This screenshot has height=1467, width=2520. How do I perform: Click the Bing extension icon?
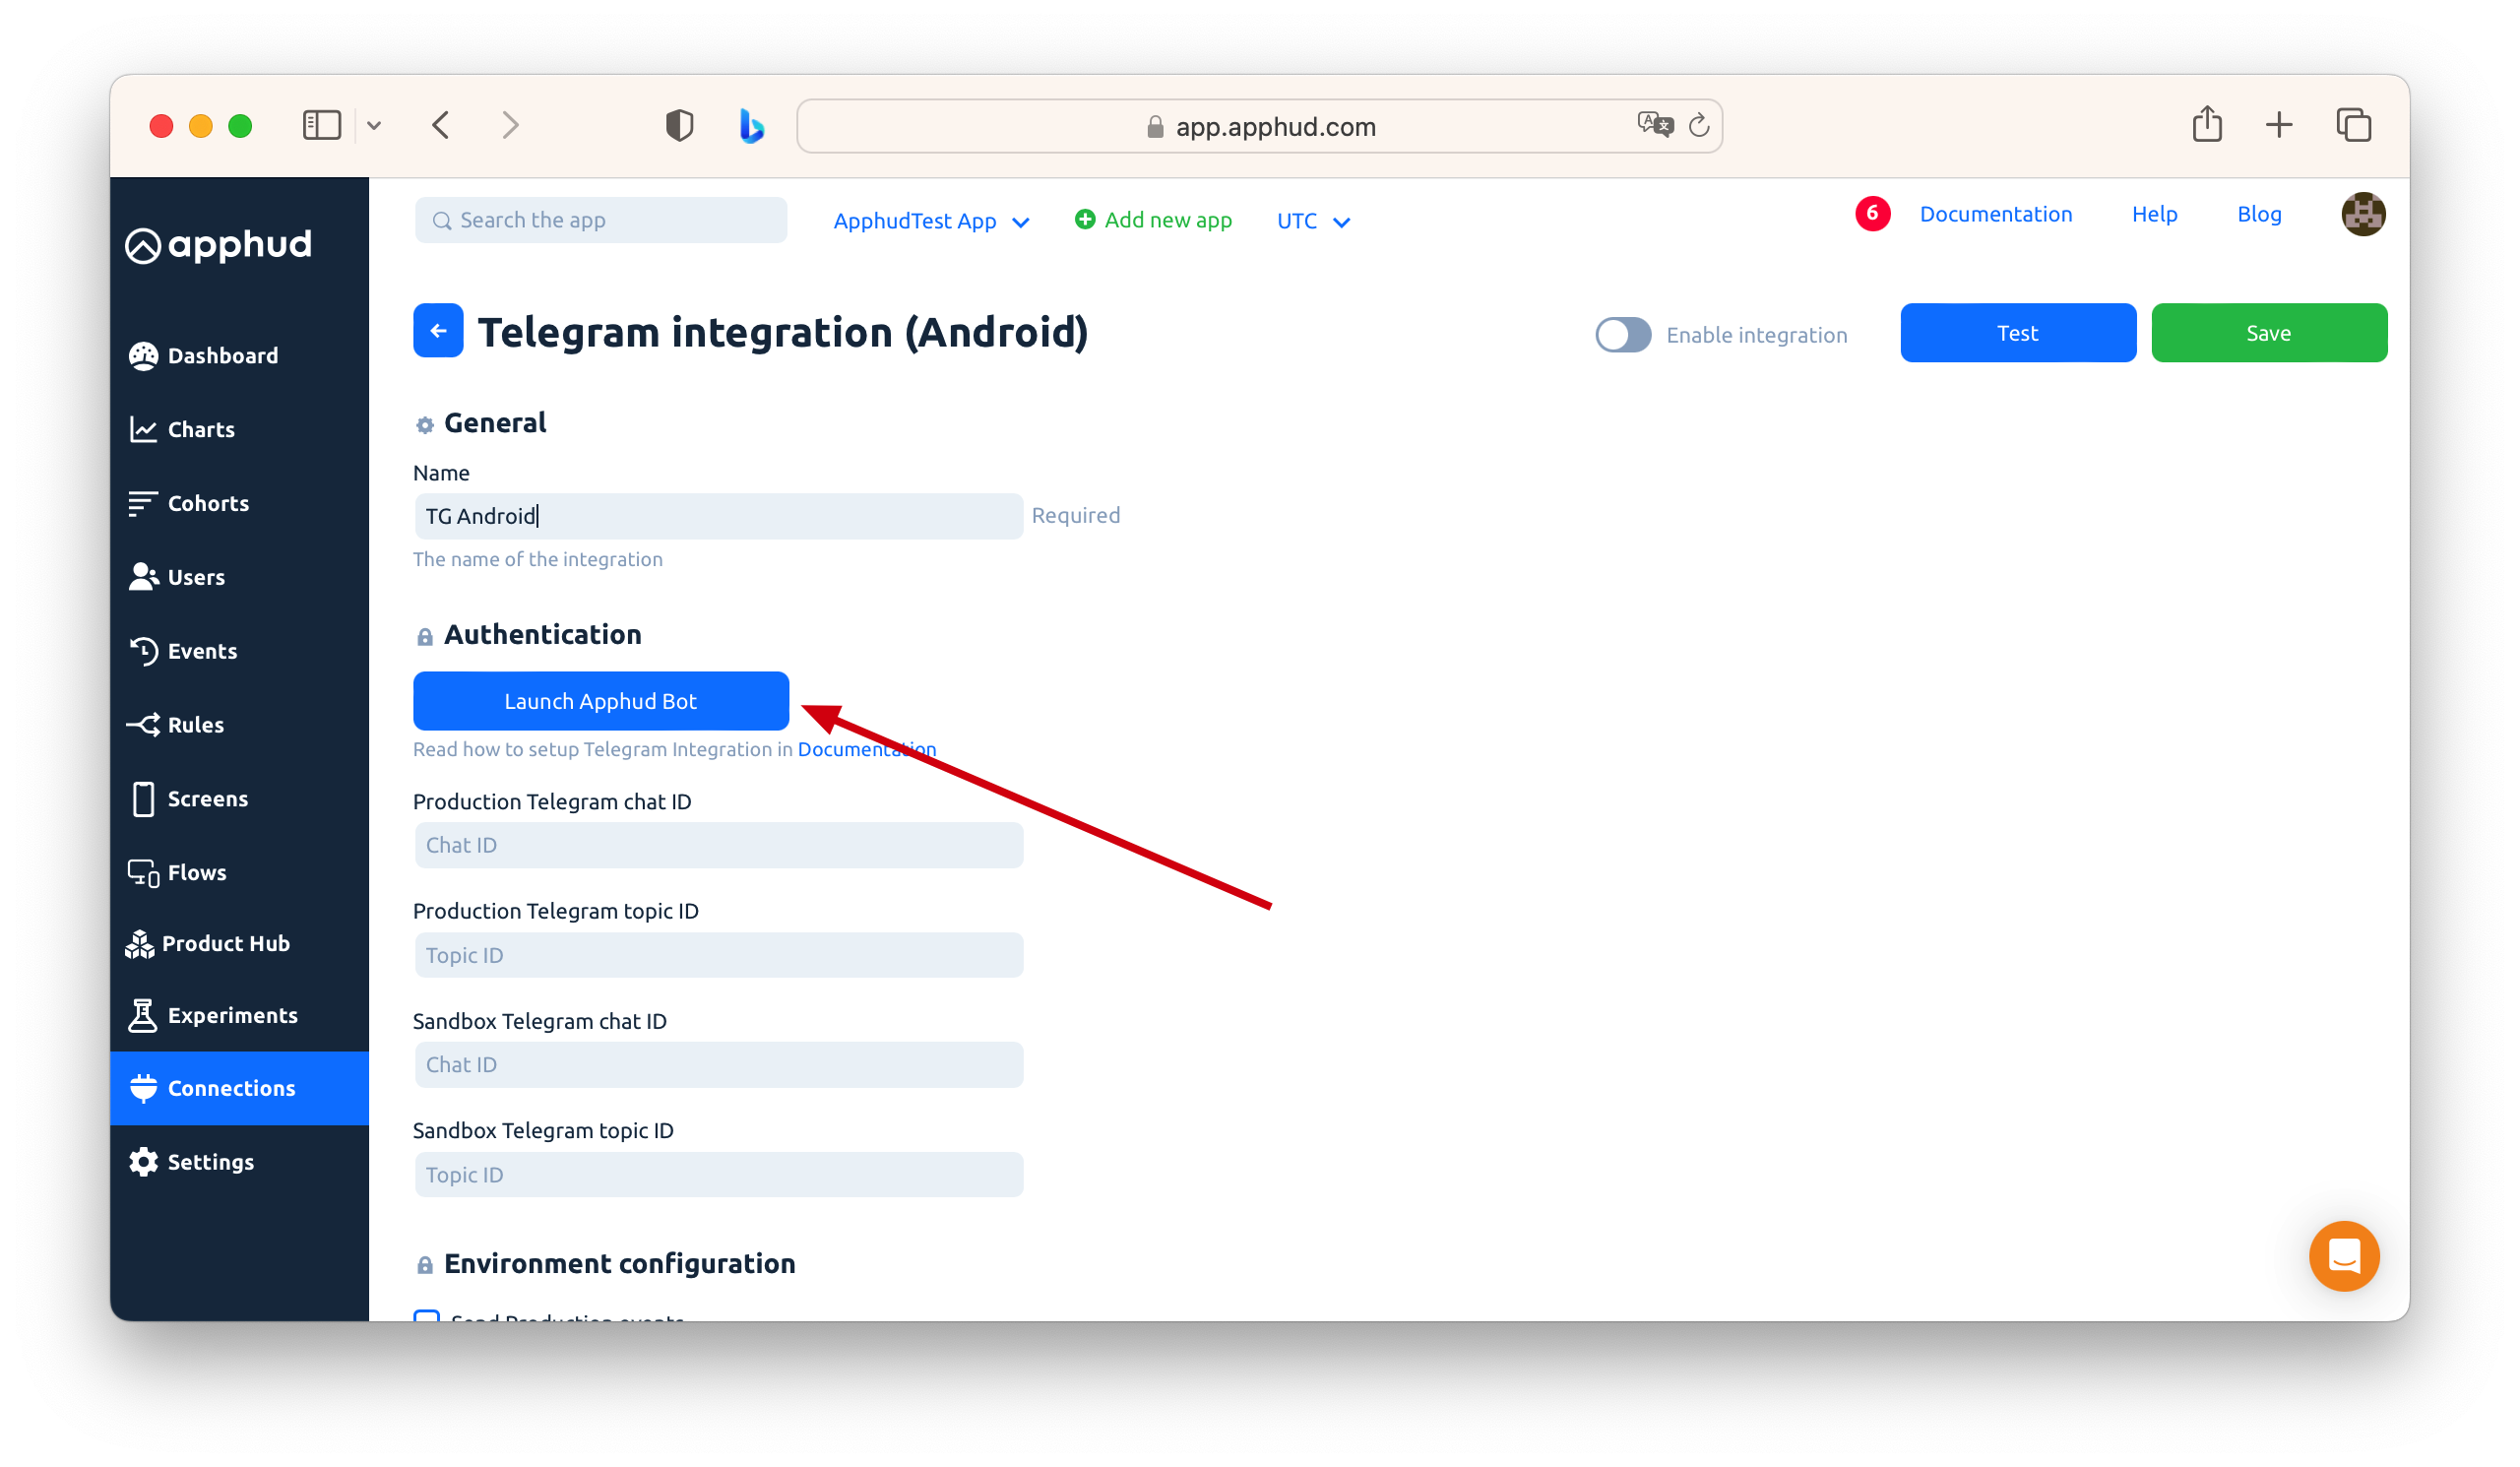pyautogui.click(x=751, y=125)
